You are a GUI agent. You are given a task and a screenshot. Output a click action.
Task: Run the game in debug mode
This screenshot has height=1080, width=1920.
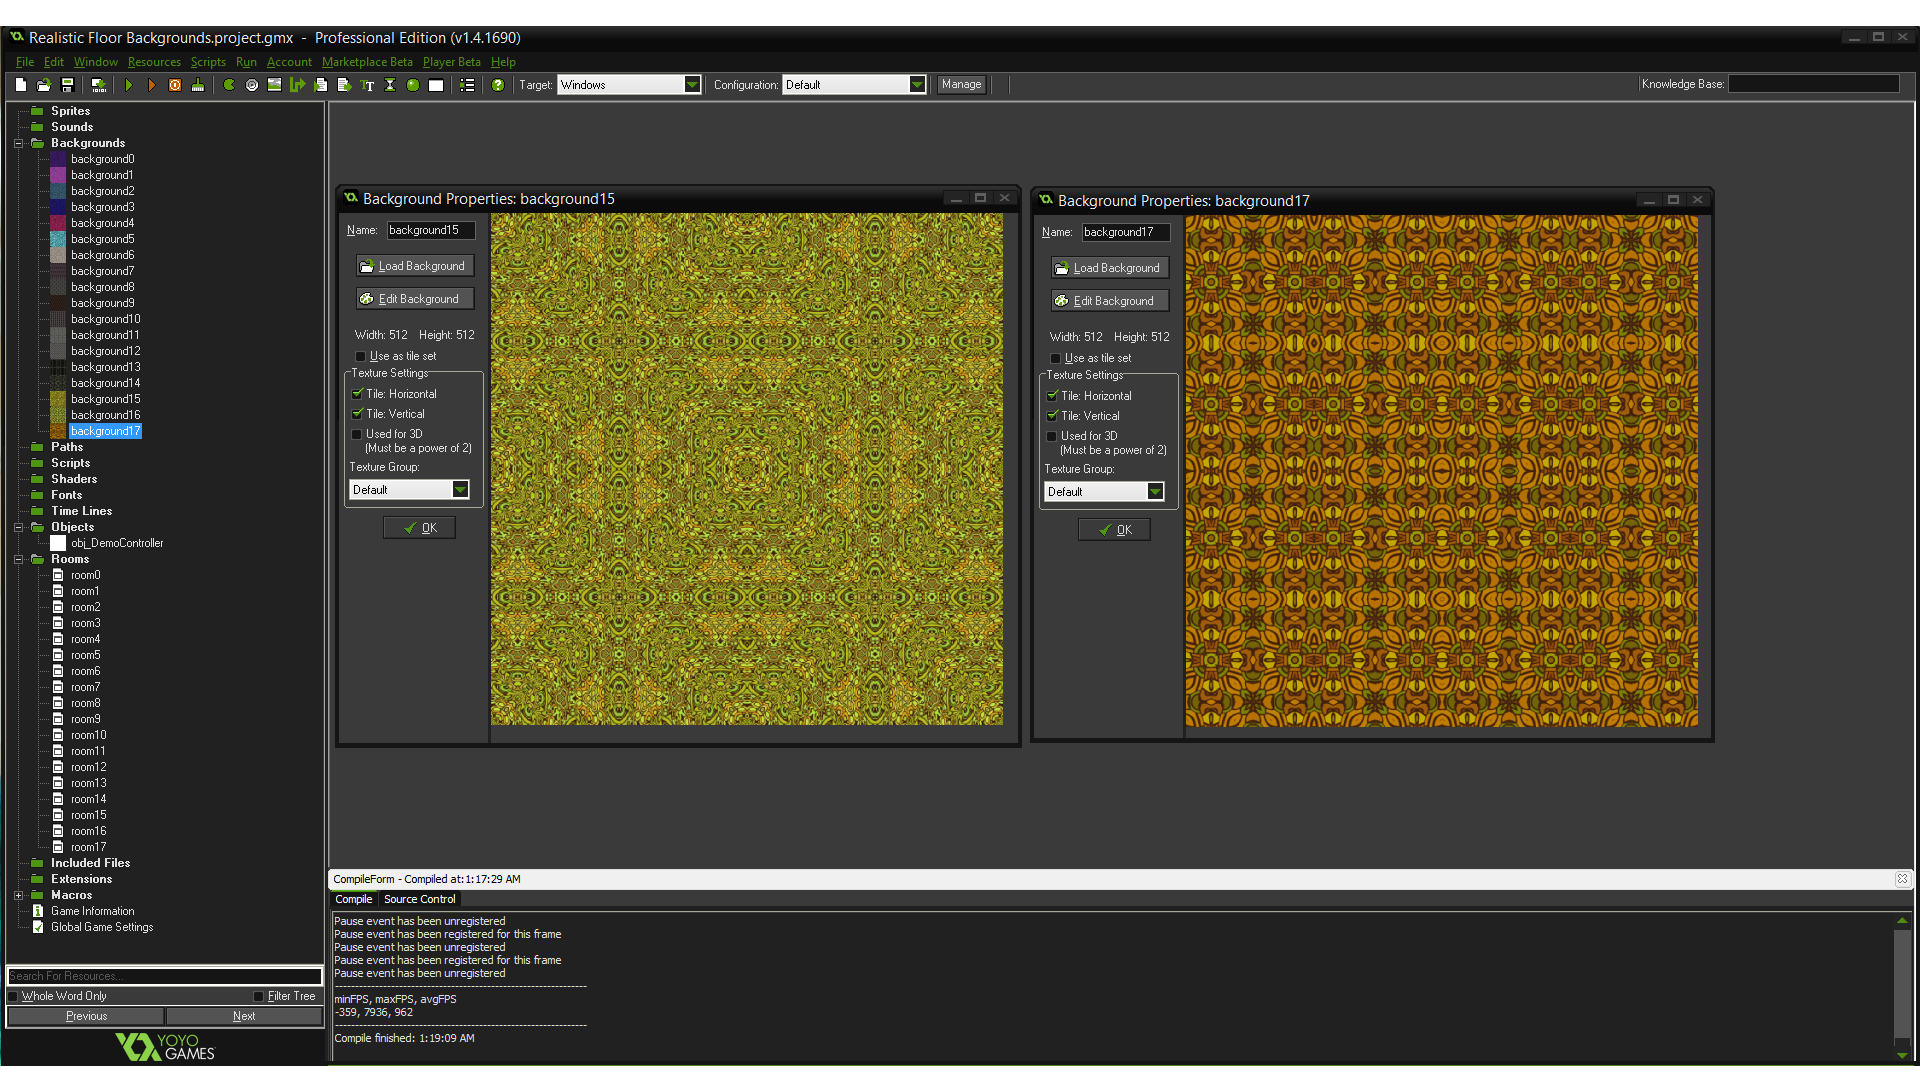tap(151, 85)
